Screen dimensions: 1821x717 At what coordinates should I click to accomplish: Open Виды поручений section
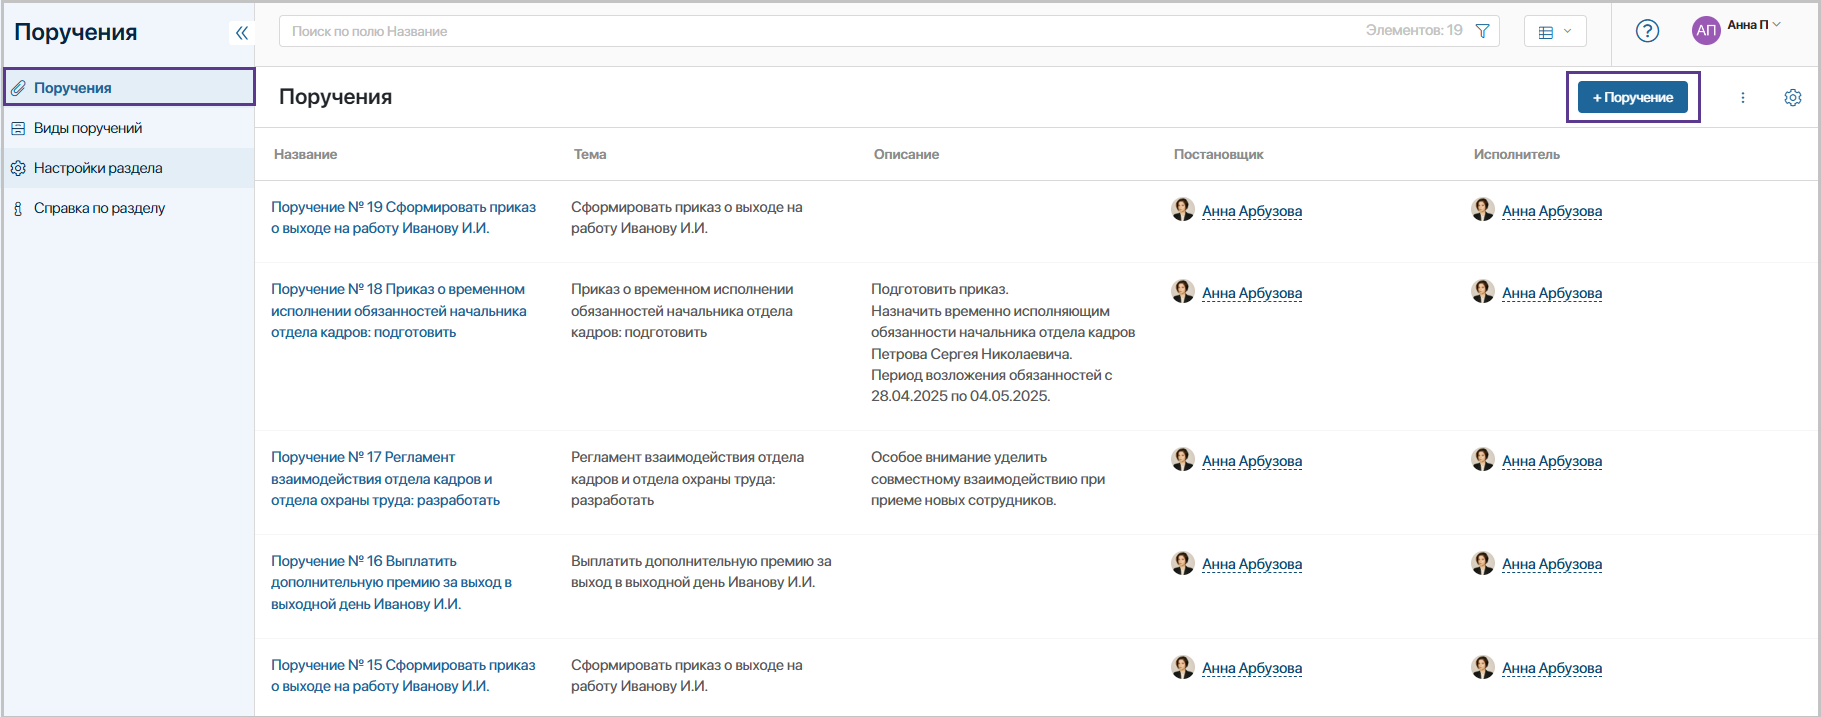tap(88, 128)
